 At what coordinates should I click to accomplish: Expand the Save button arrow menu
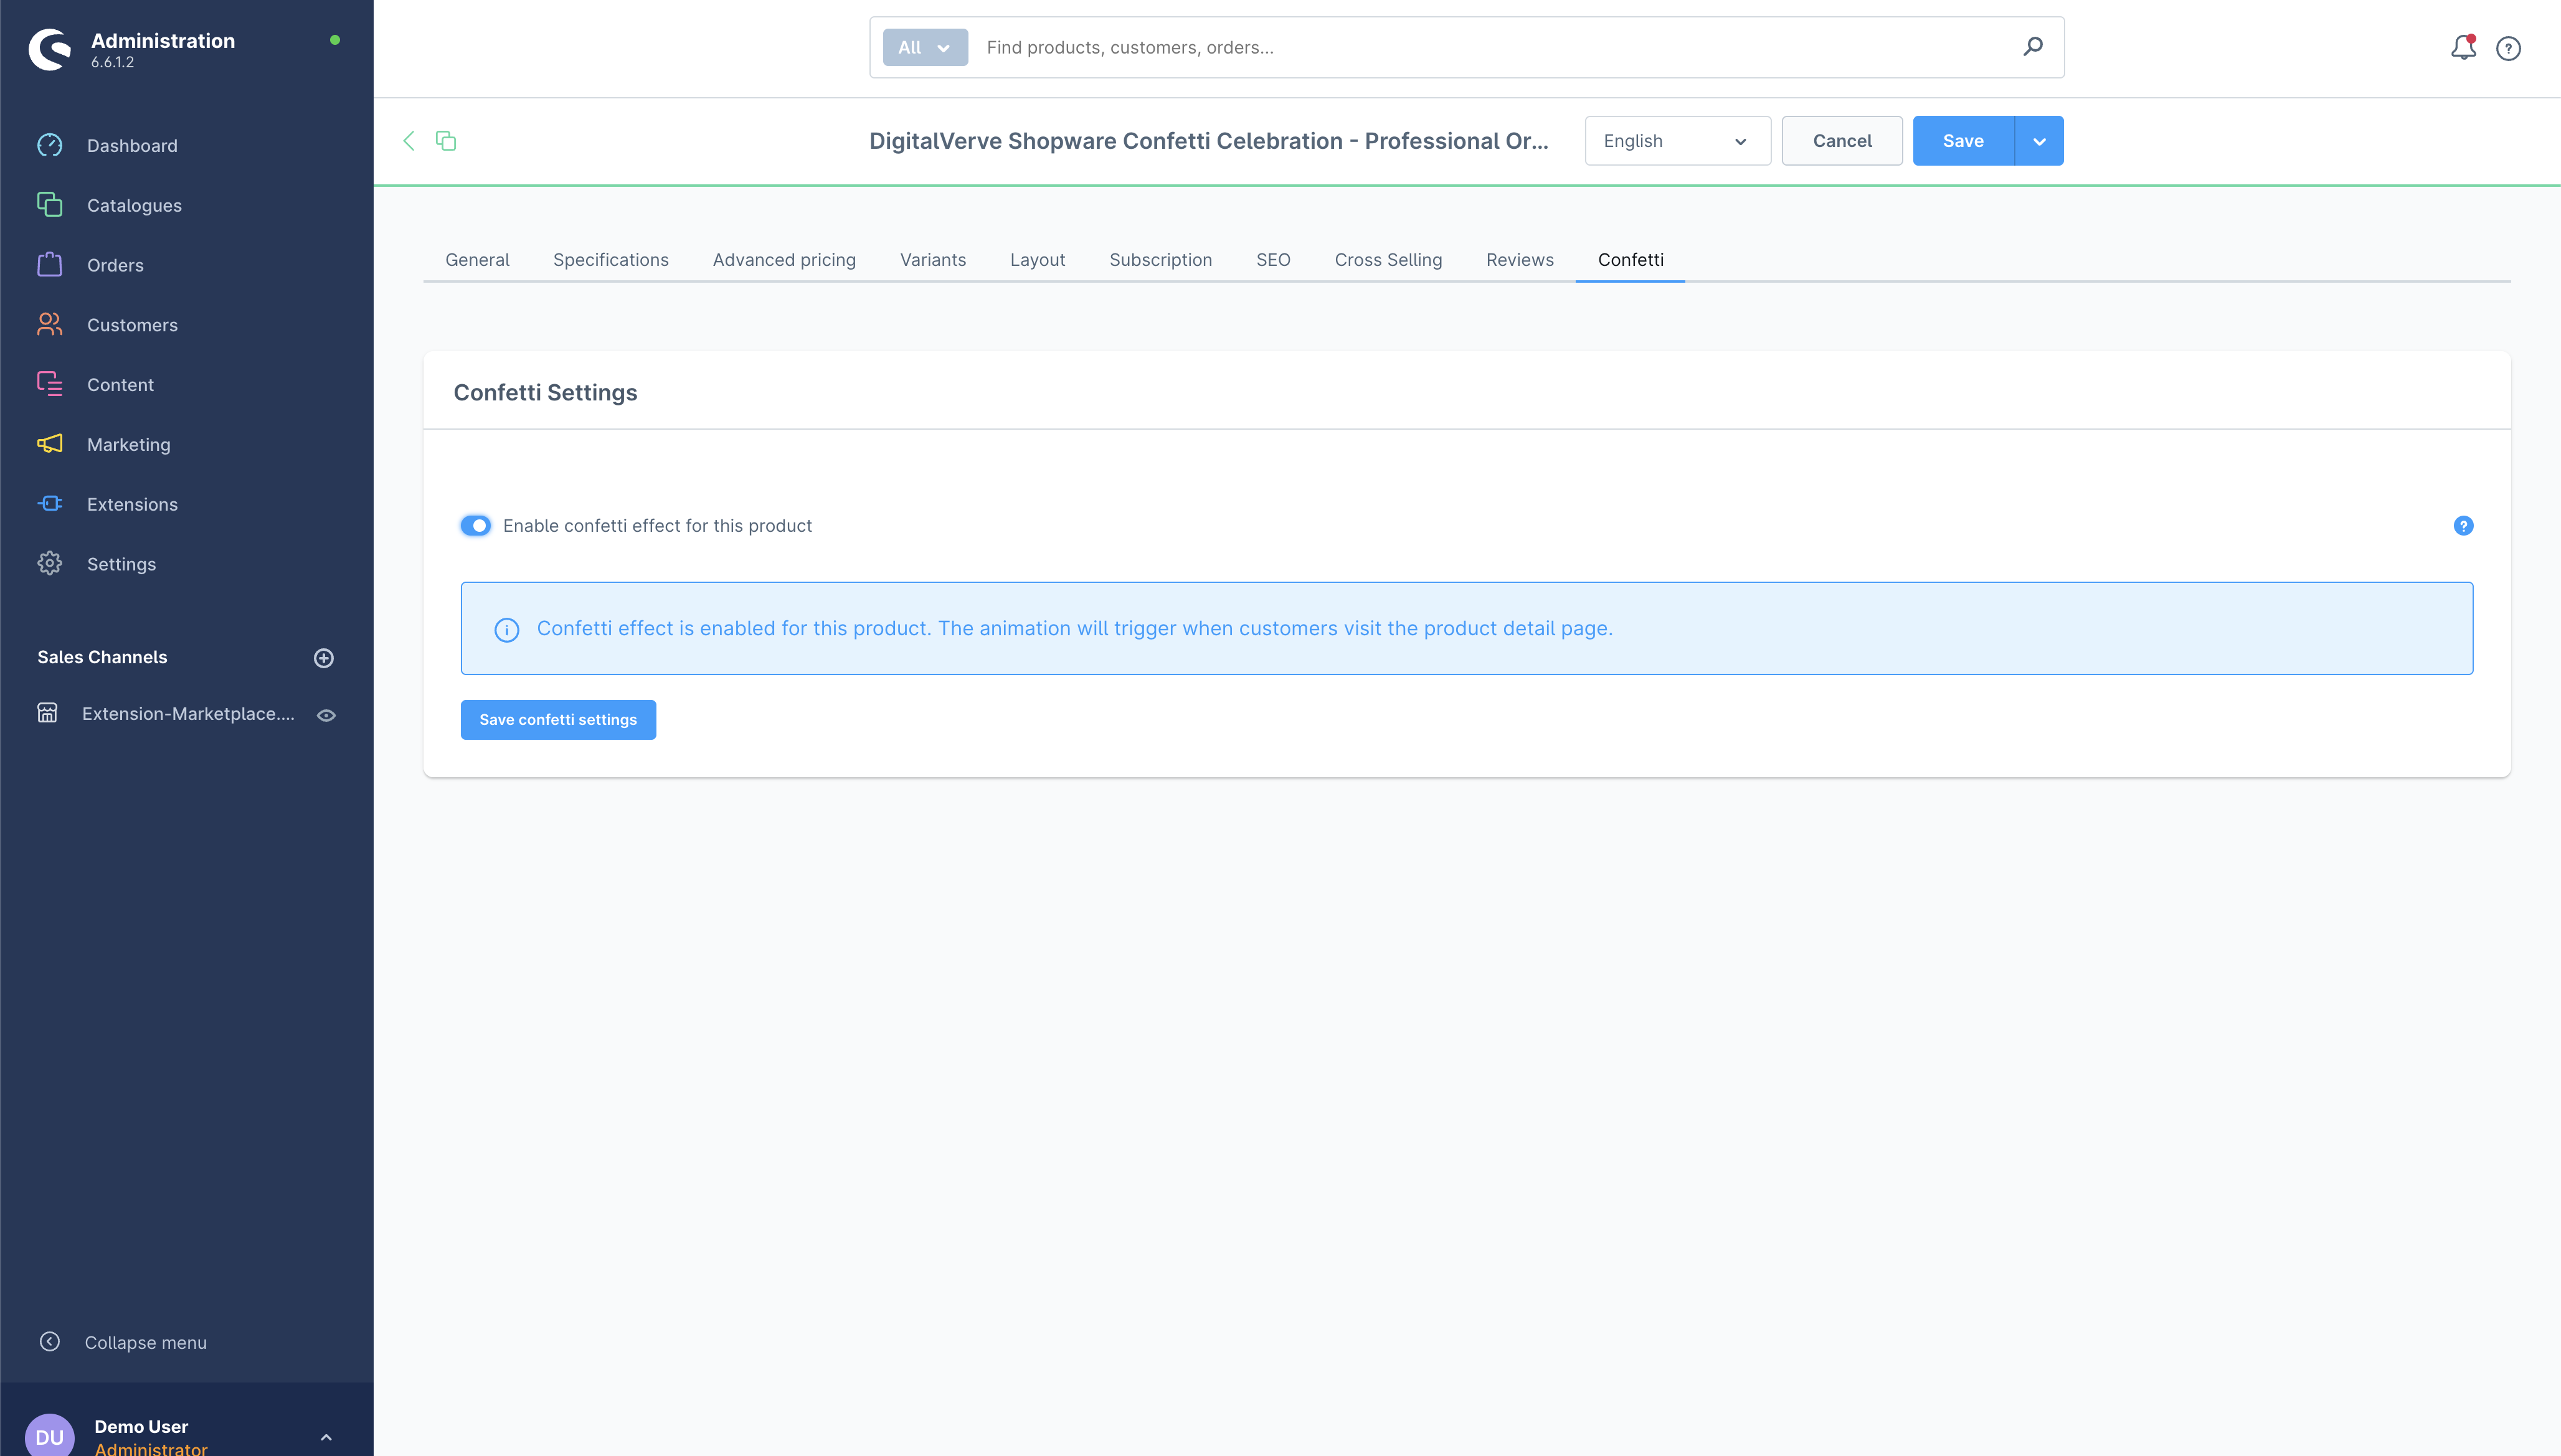pyautogui.click(x=2039, y=141)
